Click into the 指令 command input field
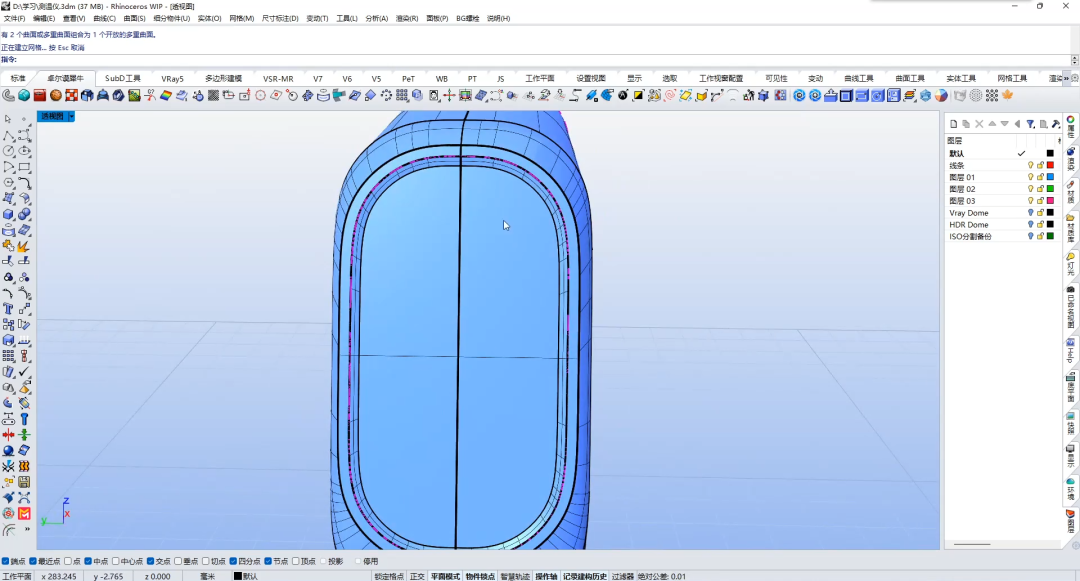 coord(543,60)
